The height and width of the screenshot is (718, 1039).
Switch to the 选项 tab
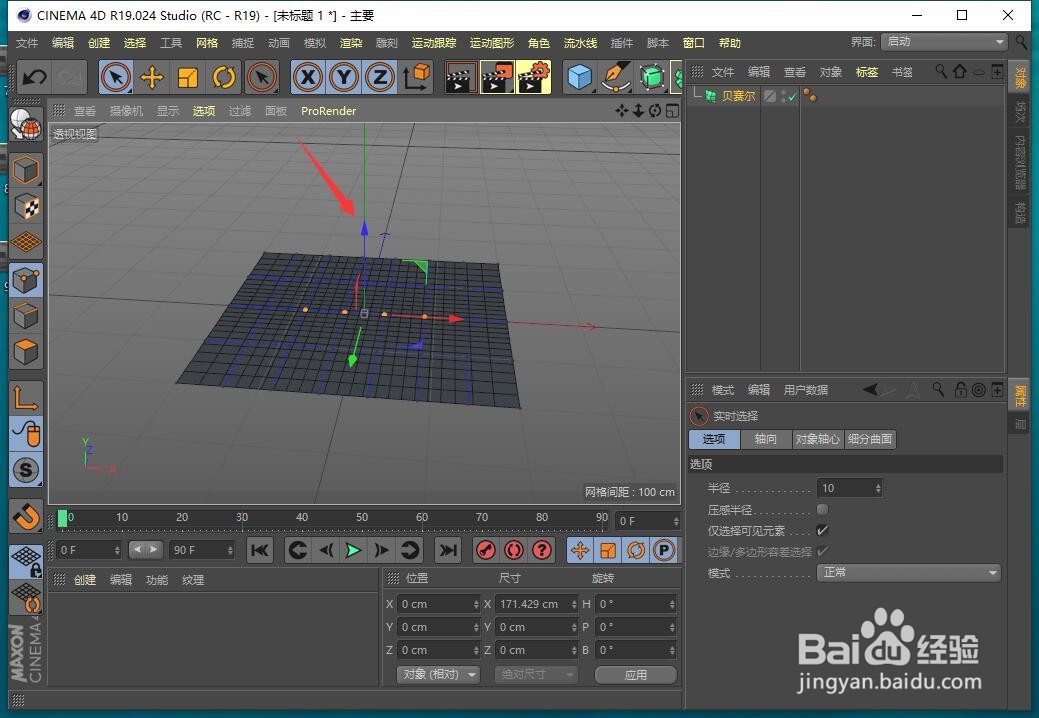[x=714, y=439]
